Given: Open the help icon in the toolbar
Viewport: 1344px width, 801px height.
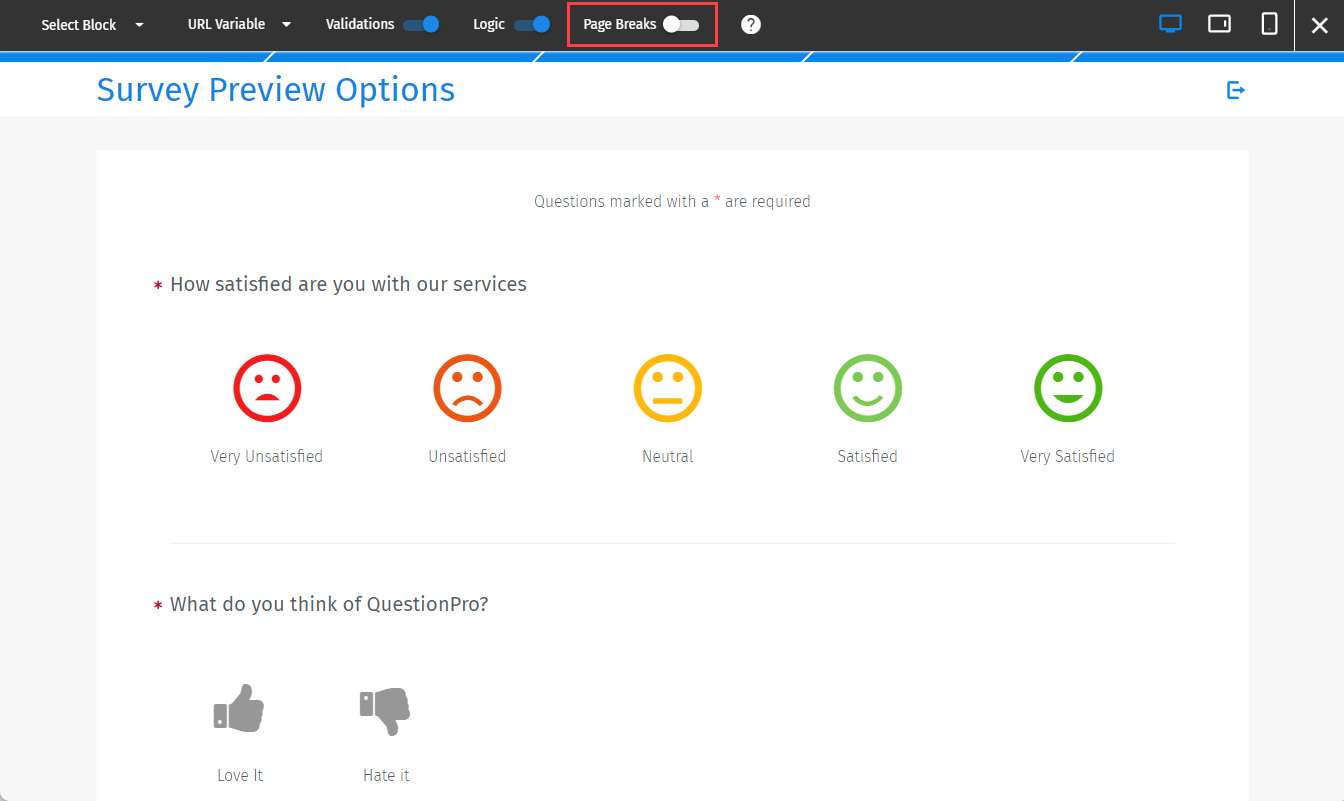Looking at the screenshot, I should coord(751,23).
